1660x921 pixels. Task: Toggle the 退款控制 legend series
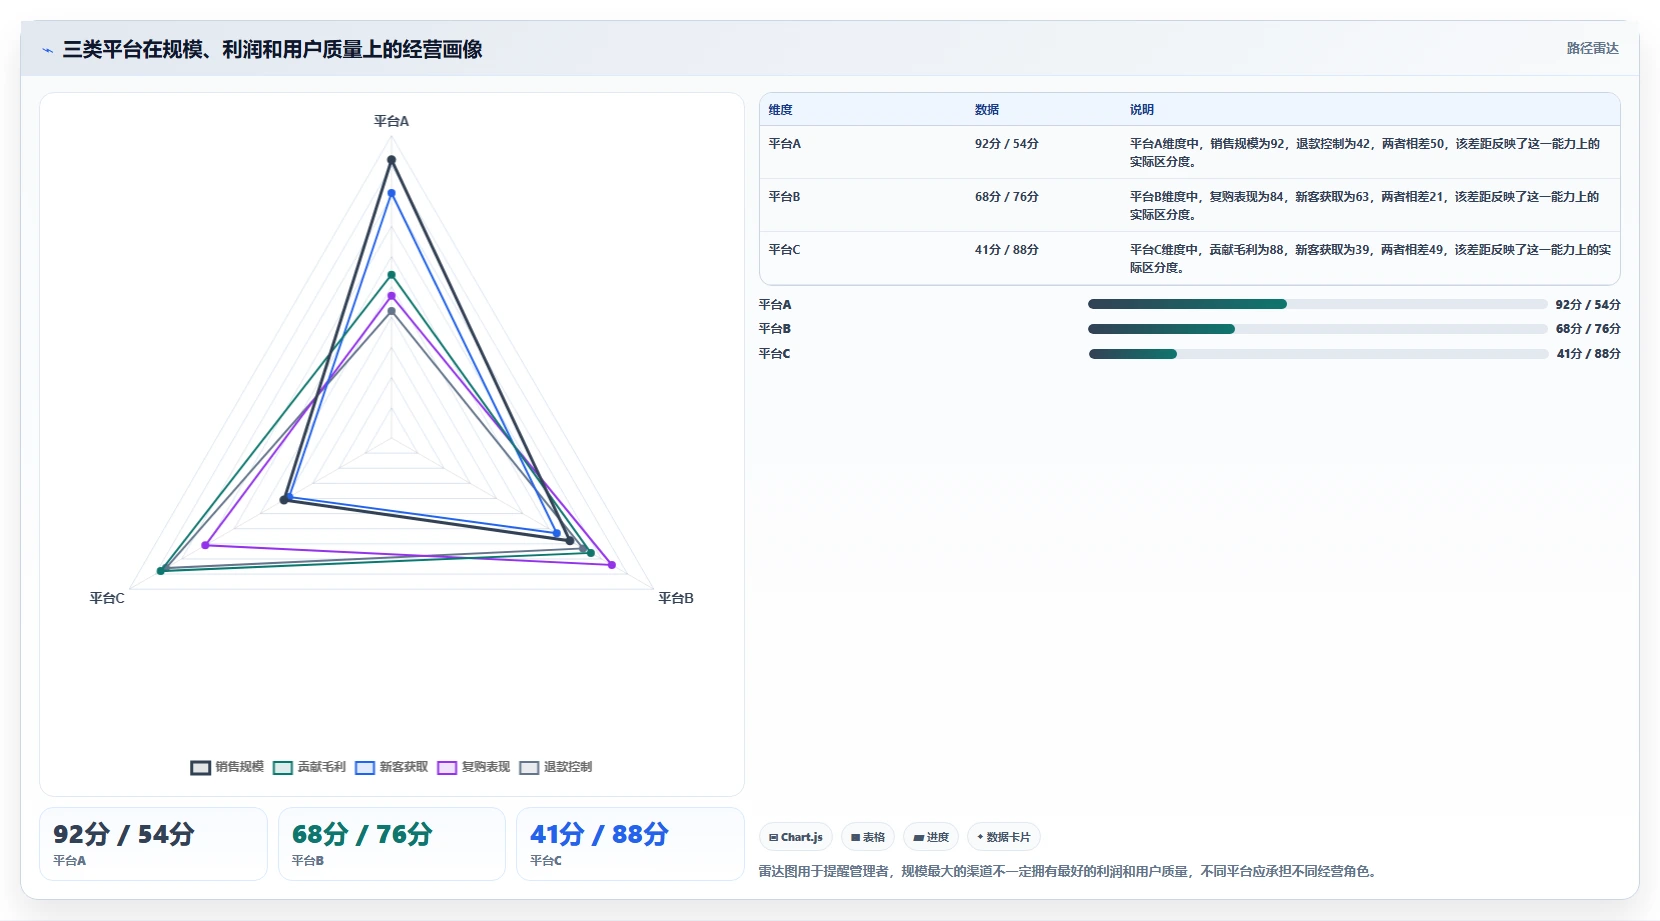click(x=555, y=767)
